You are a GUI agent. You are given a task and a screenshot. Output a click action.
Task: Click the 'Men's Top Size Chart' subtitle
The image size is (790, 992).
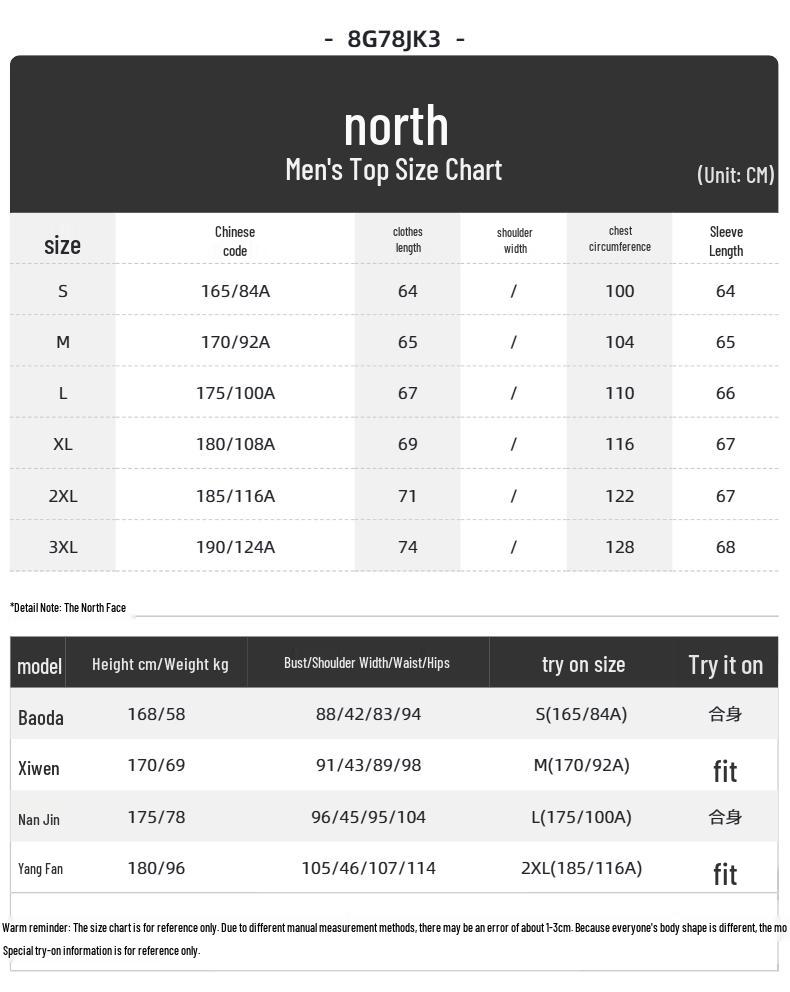point(393,170)
